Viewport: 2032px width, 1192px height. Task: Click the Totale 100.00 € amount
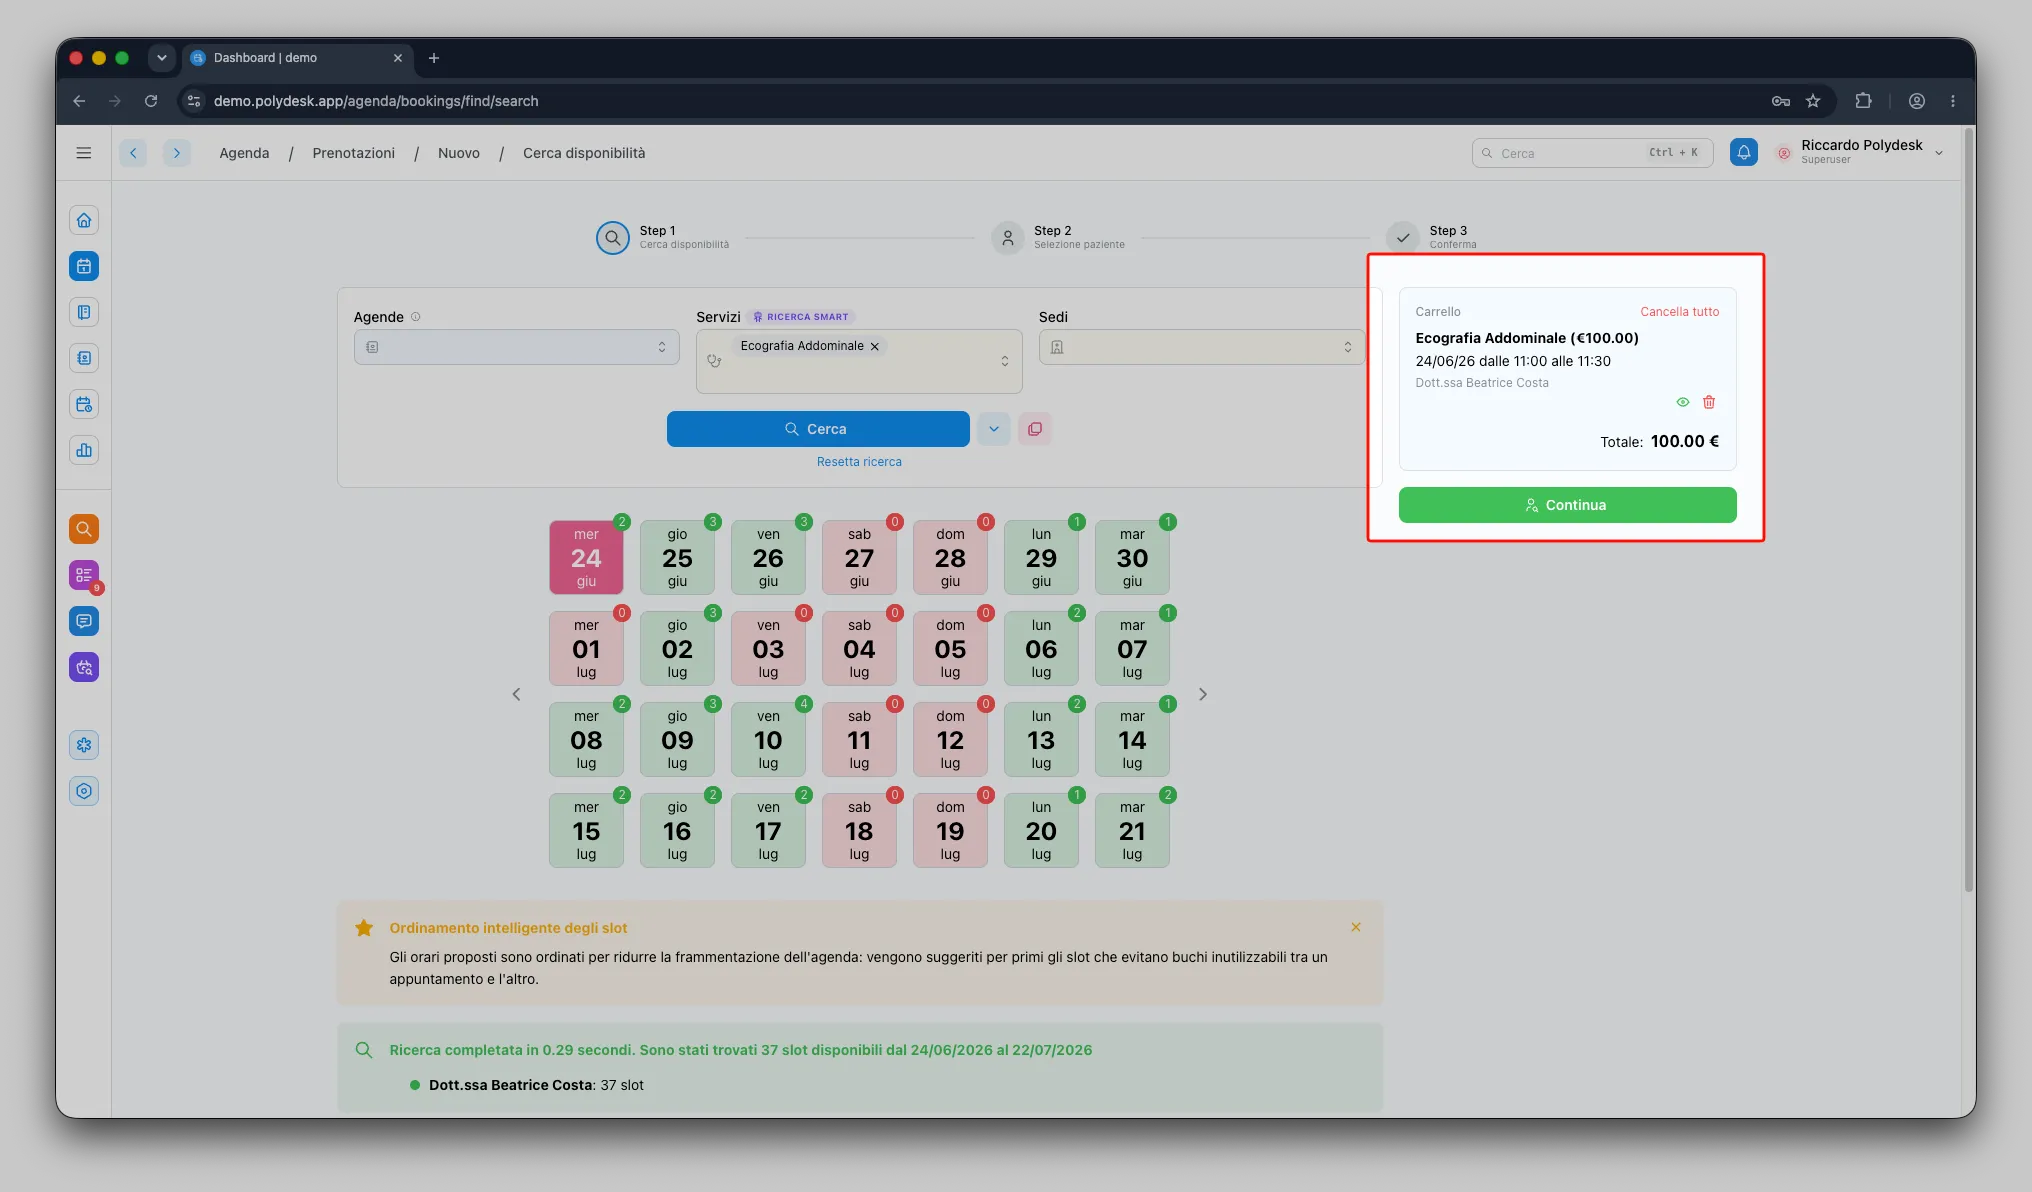[x=1685, y=441]
